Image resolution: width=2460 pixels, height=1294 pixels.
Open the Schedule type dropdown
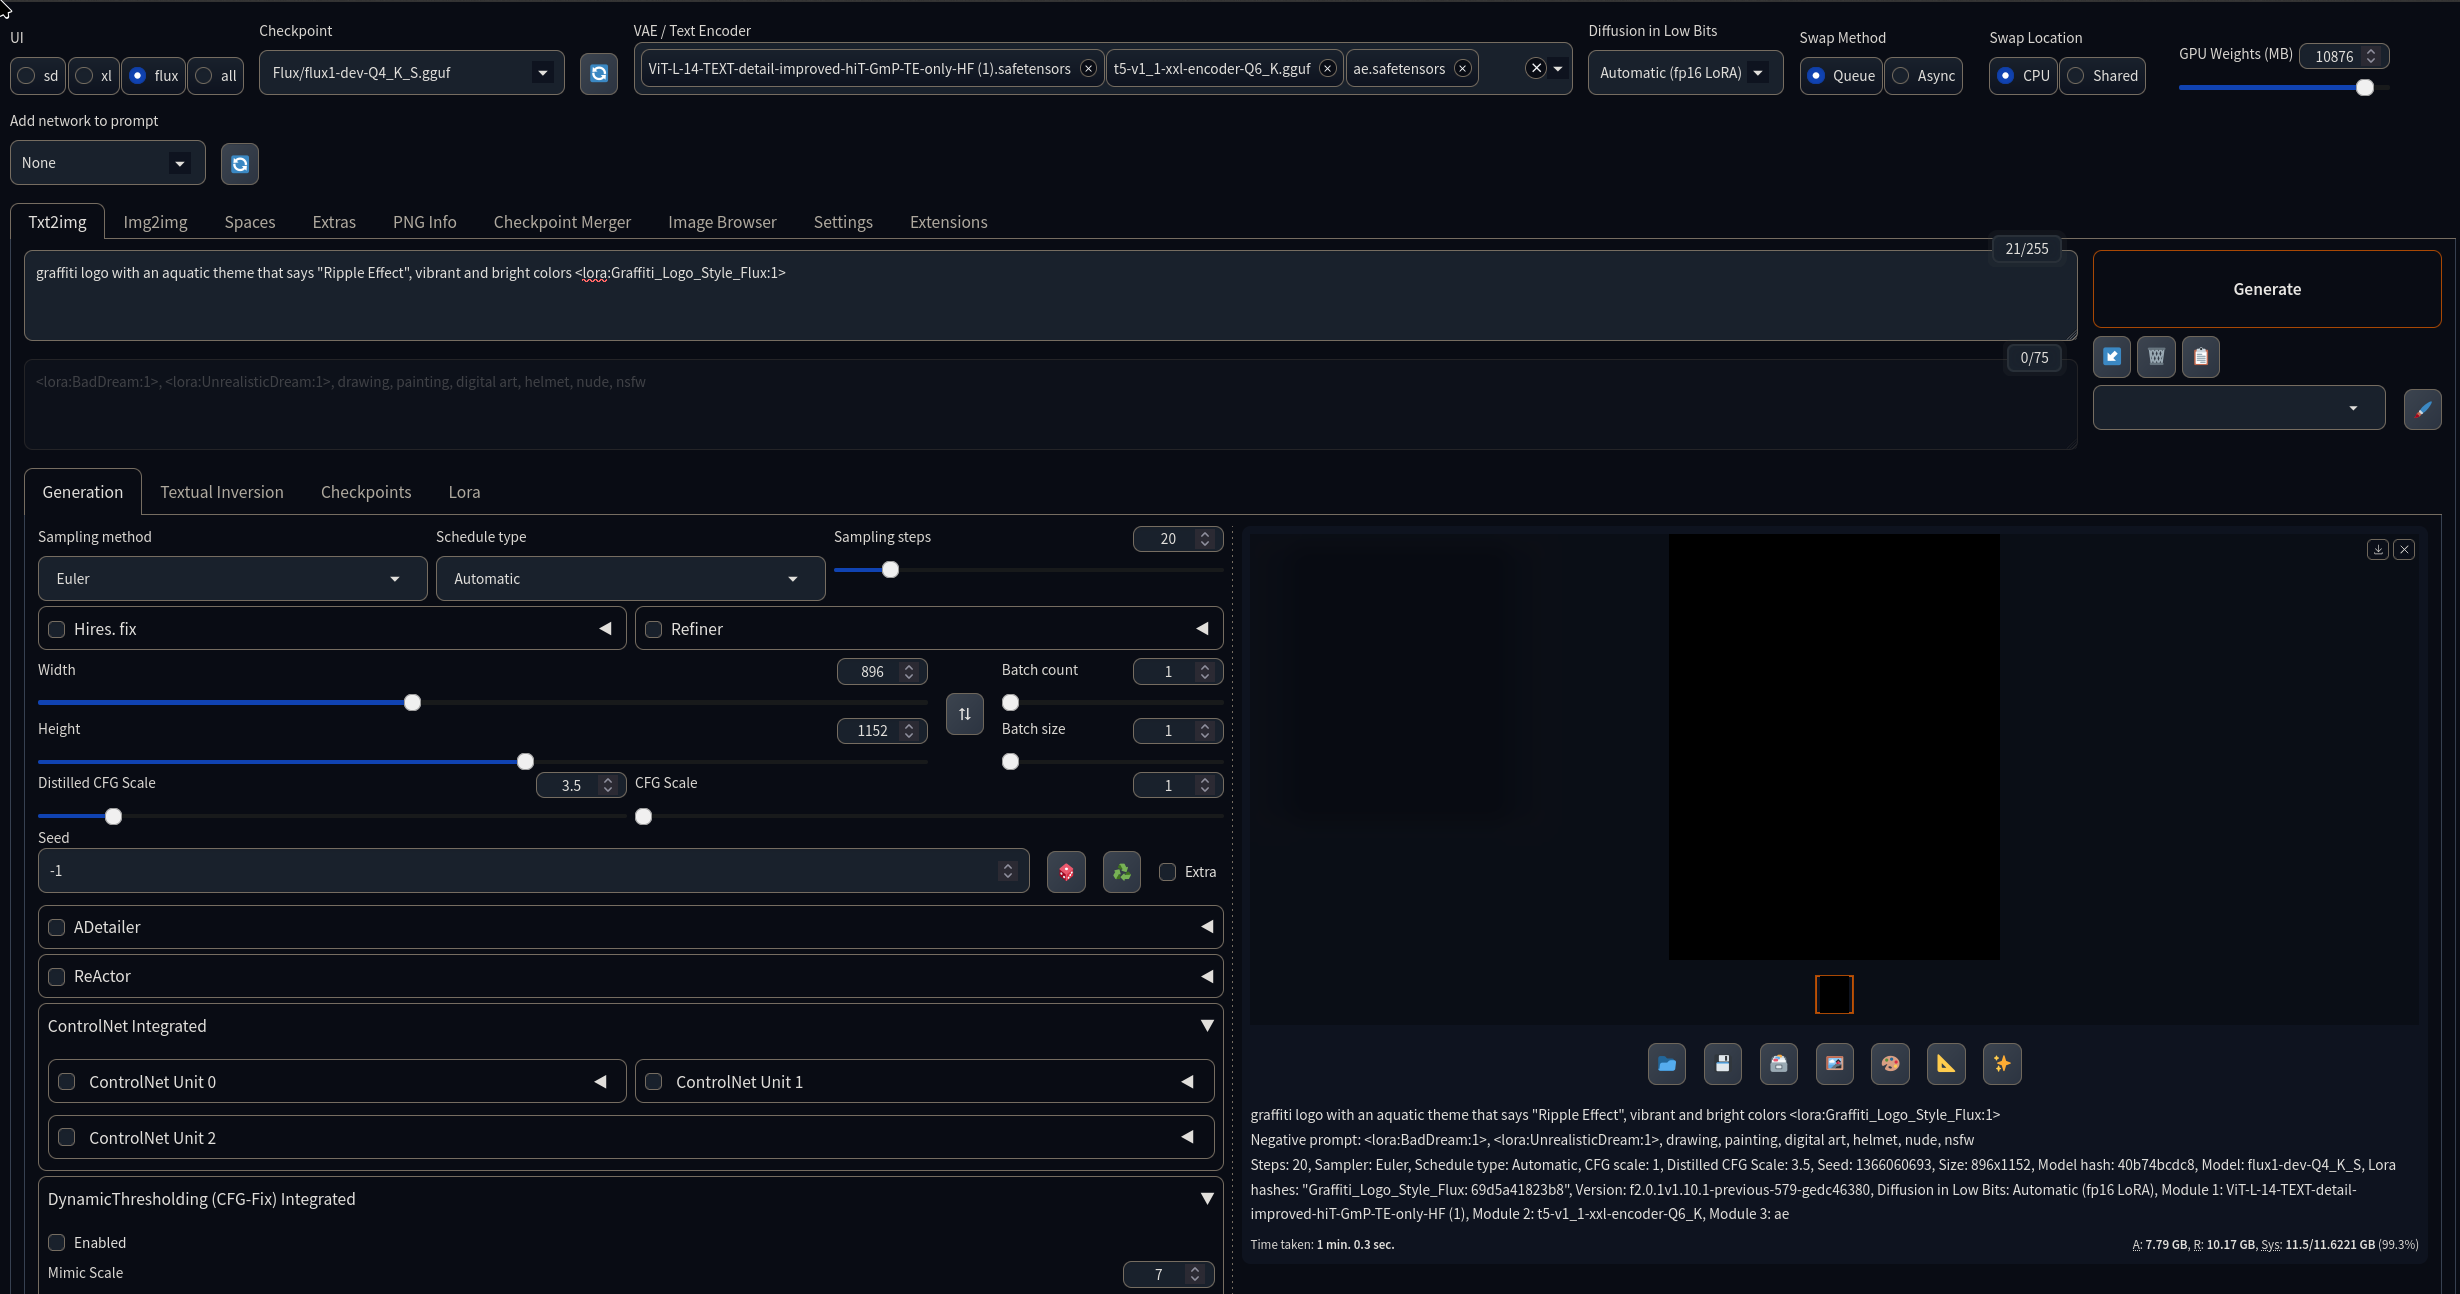click(x=629, y=578)
